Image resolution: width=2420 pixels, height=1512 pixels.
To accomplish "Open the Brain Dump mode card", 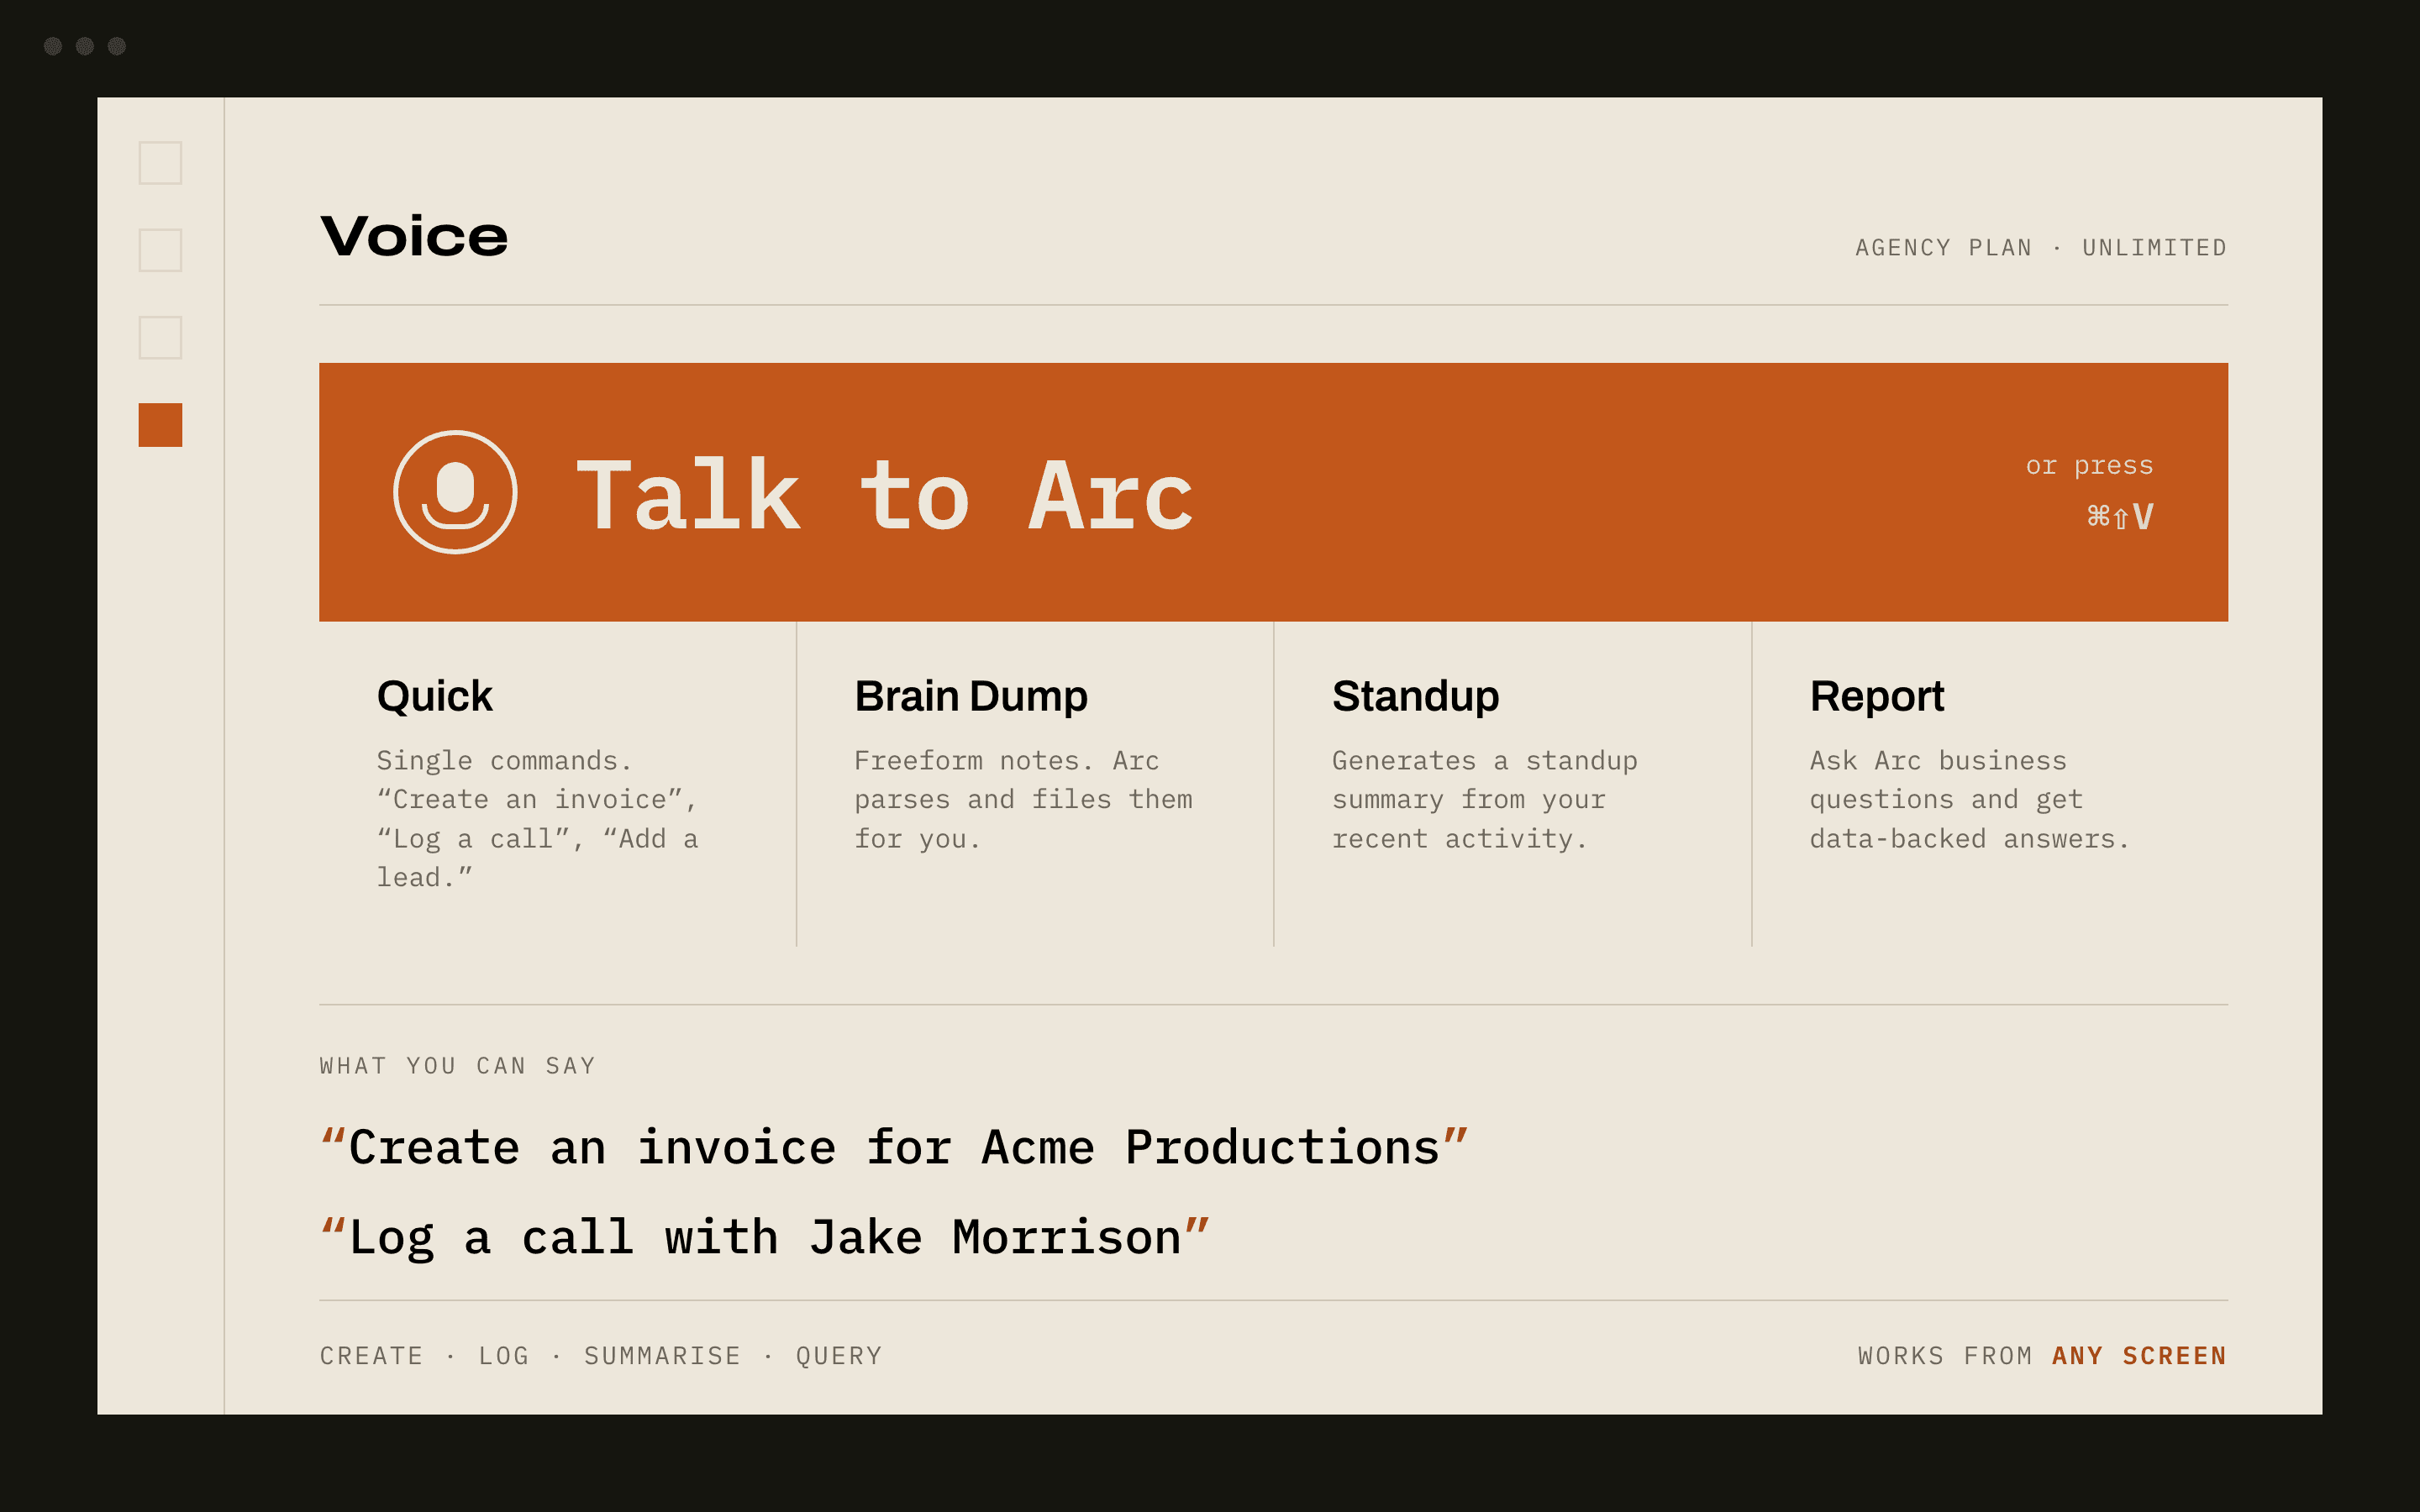I will pyautogui.click(x=1035, y=784).
